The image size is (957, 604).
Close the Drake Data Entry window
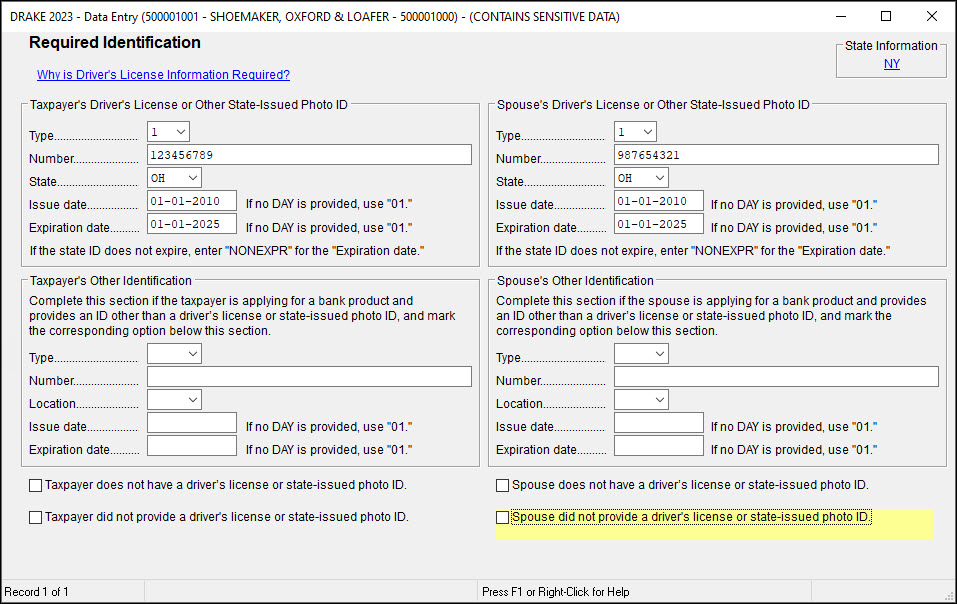click(932, 16)
